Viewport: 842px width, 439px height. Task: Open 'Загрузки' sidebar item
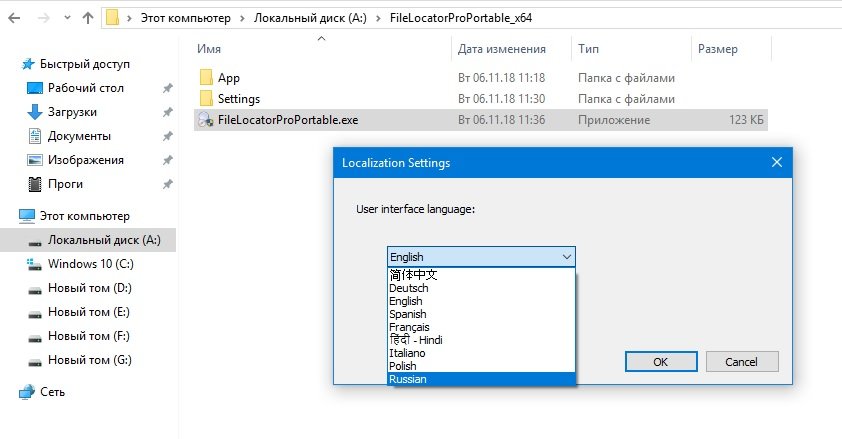[x=72, y=112]
